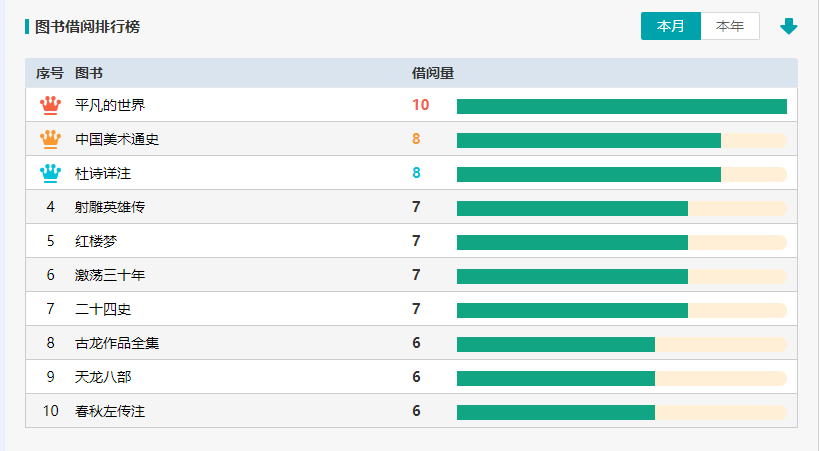Click the 二十四史 book entry
The image size is (819, 451).
point(103,309)
